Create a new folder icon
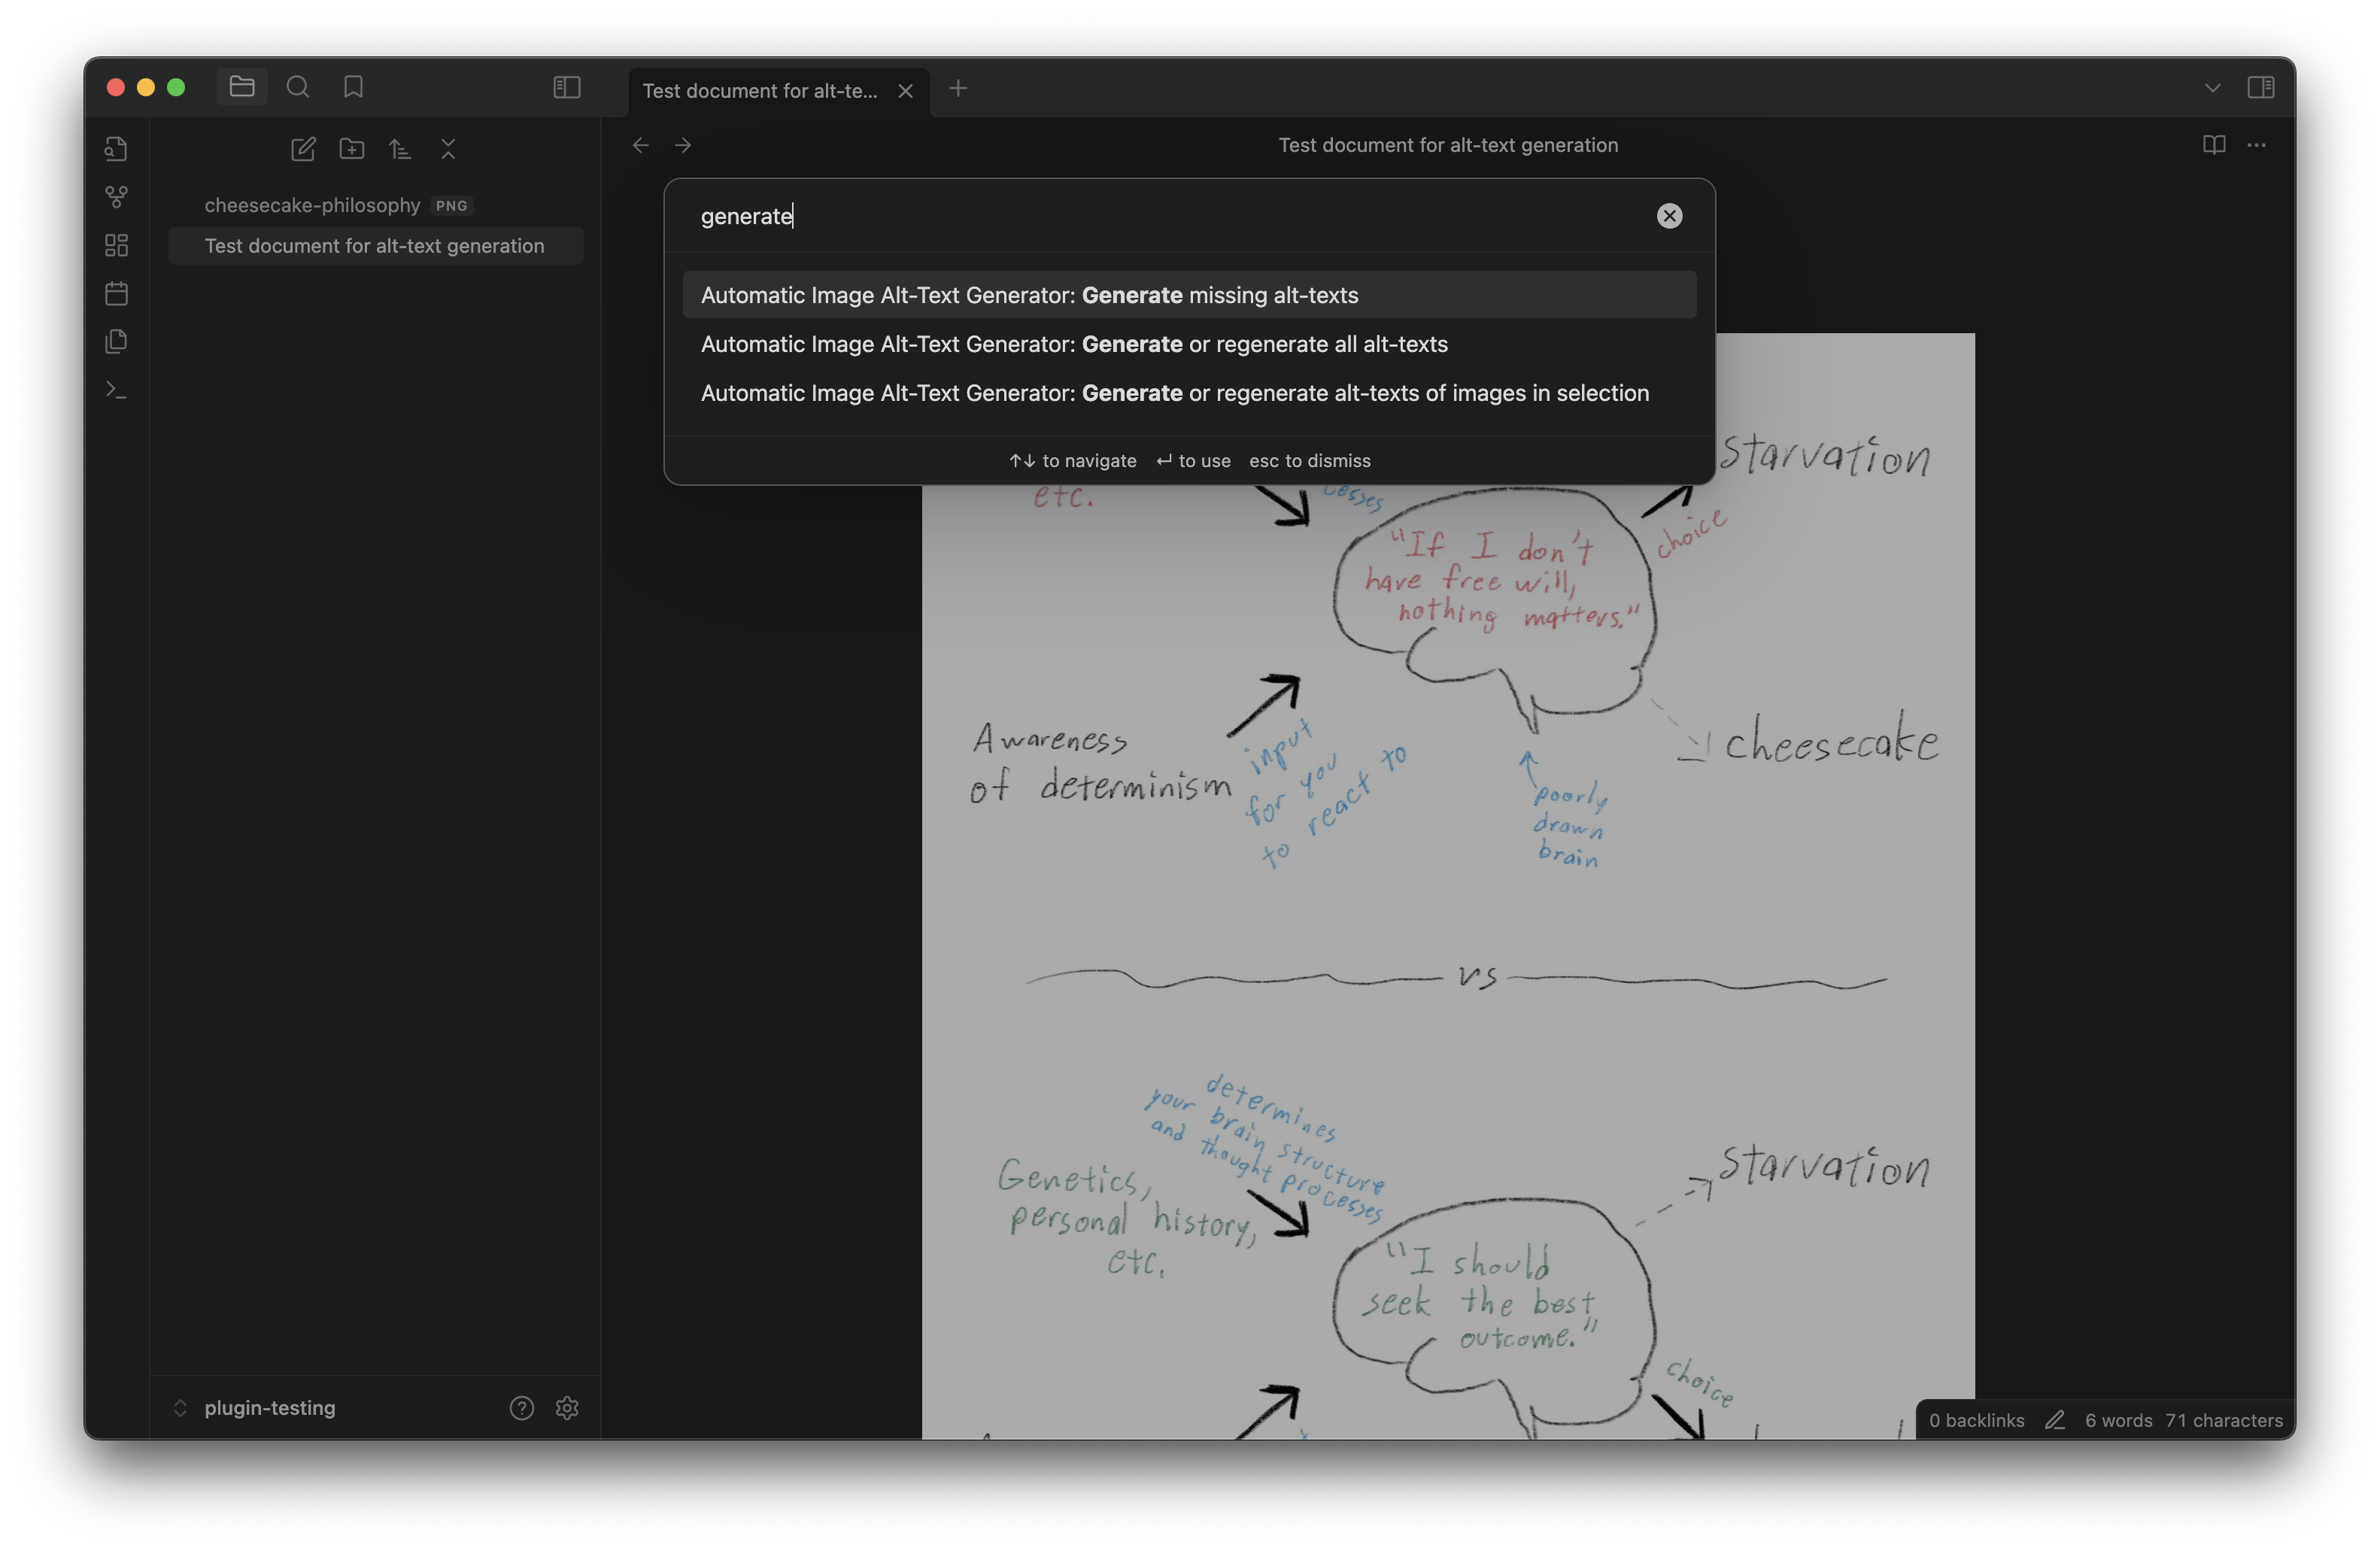The width and height of the screenshot is (2380, 1551). pyautogui.click(x=351, y=149)
